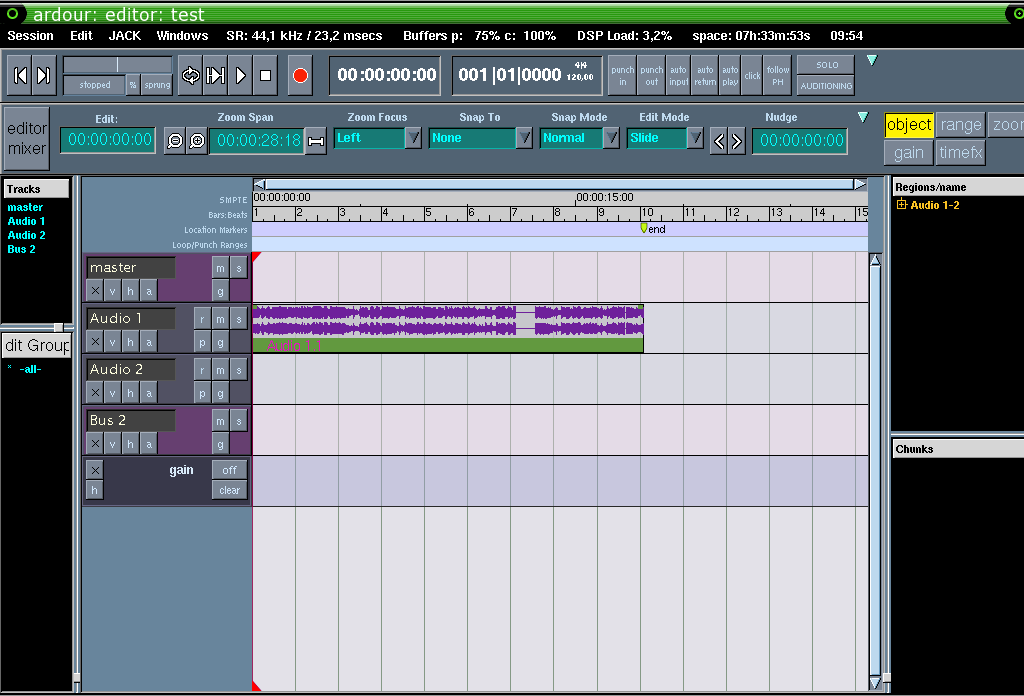Select the Audio 1.1 region
This screenshot has height=696, width=1024.
[448, 328]
